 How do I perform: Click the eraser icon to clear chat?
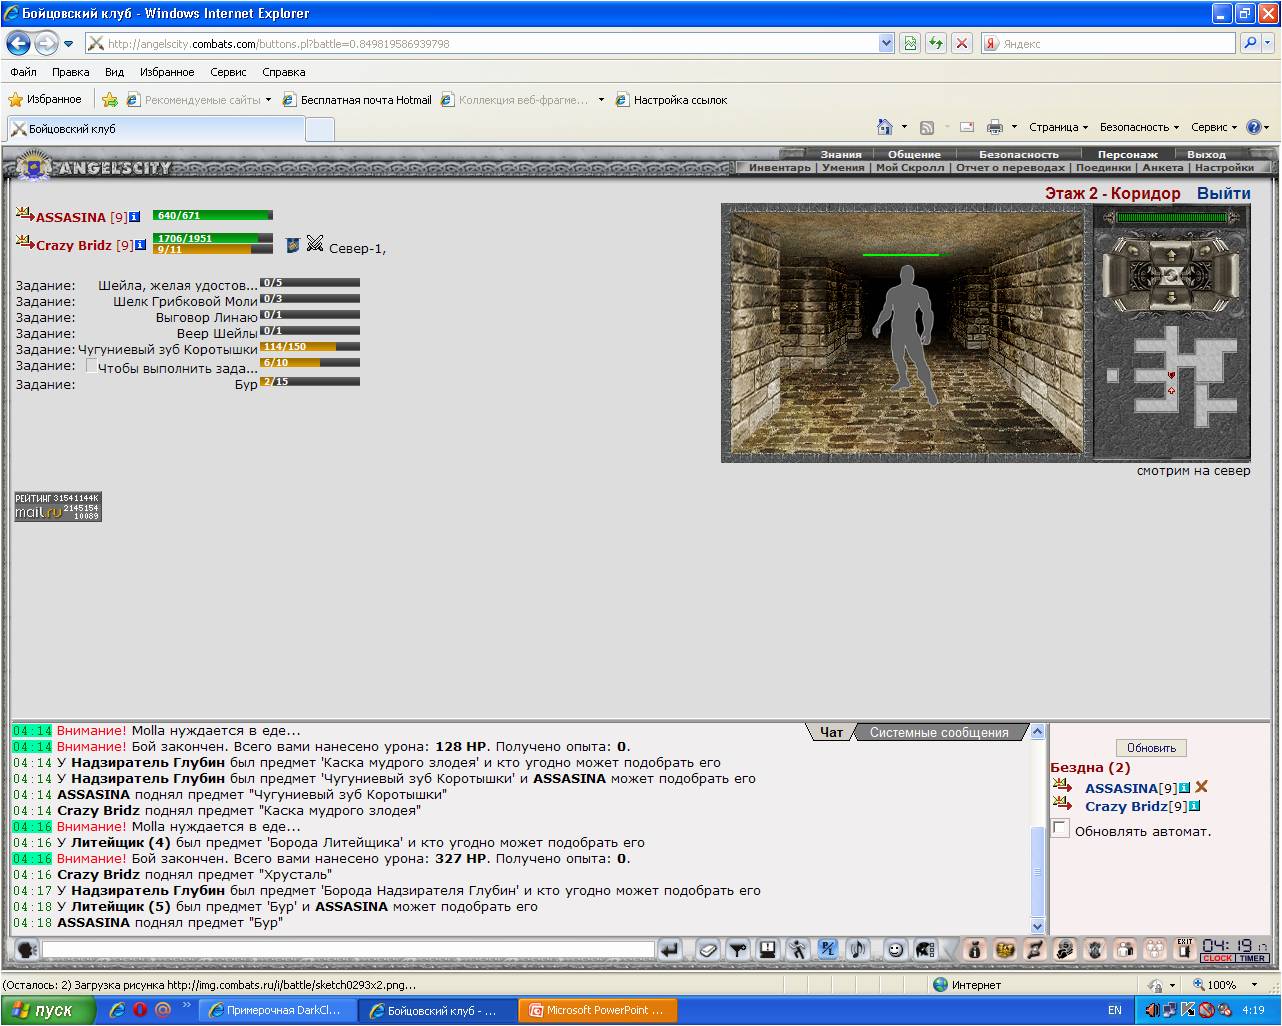click(x=708, y=950)
